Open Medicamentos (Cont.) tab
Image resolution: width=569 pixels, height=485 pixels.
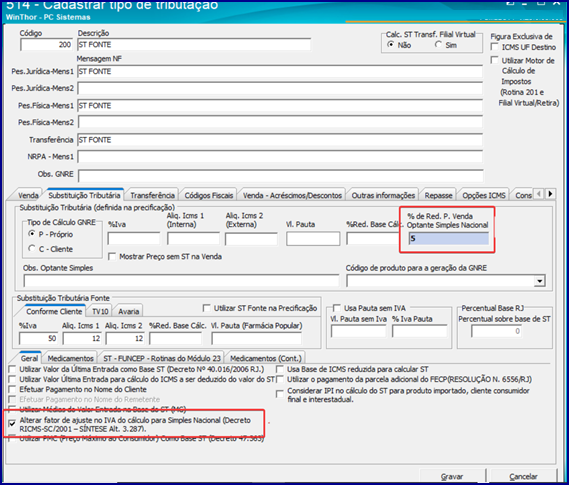coord(266,358)
